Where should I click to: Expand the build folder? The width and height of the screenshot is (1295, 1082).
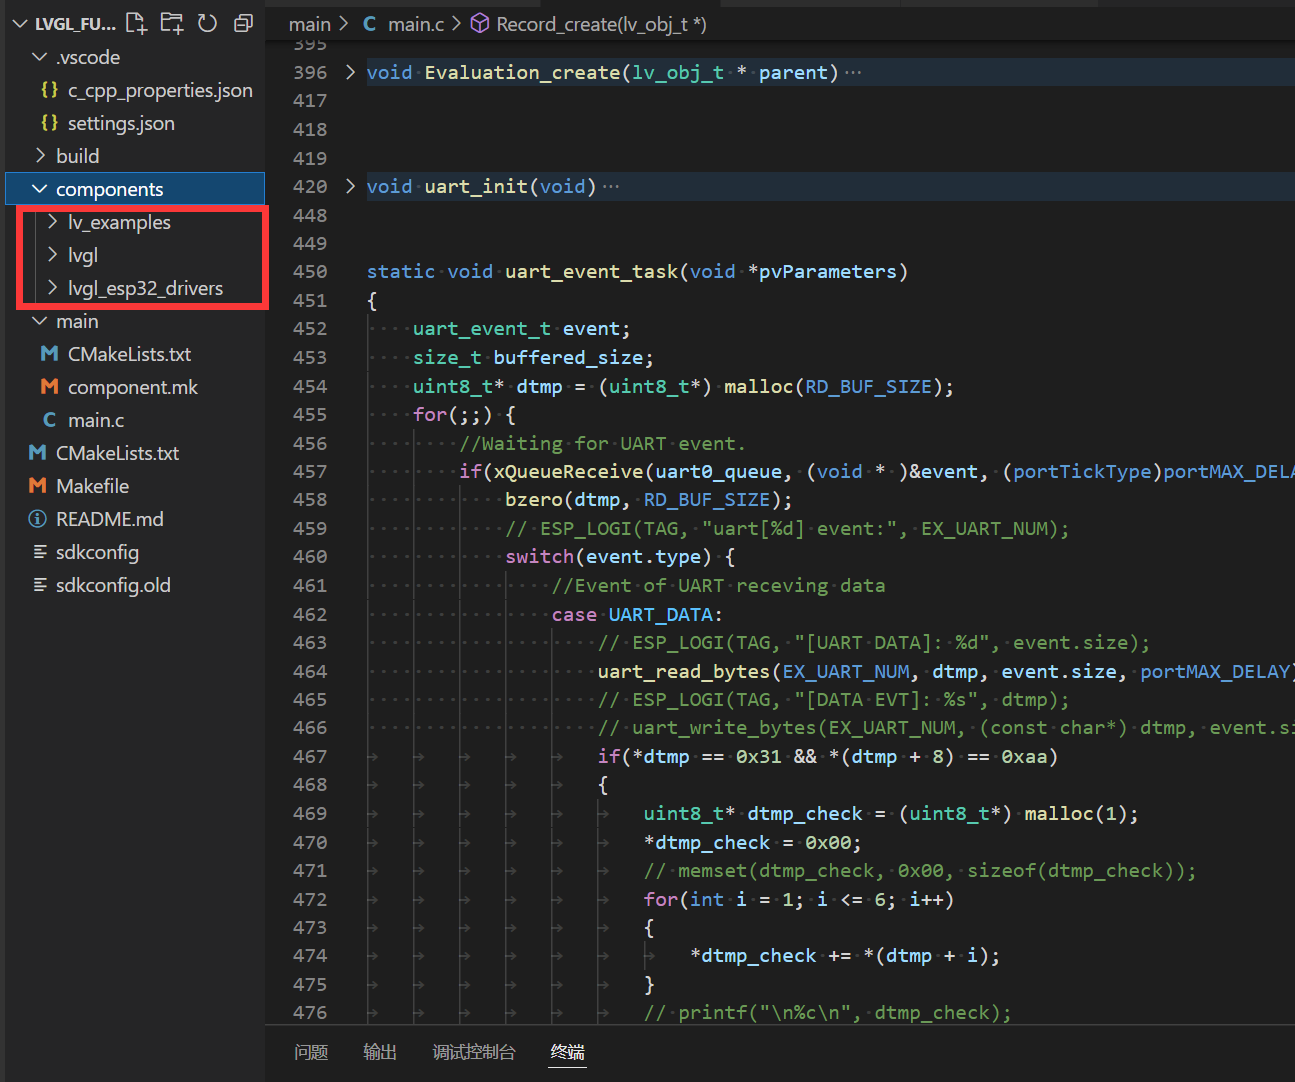(77, 156)
